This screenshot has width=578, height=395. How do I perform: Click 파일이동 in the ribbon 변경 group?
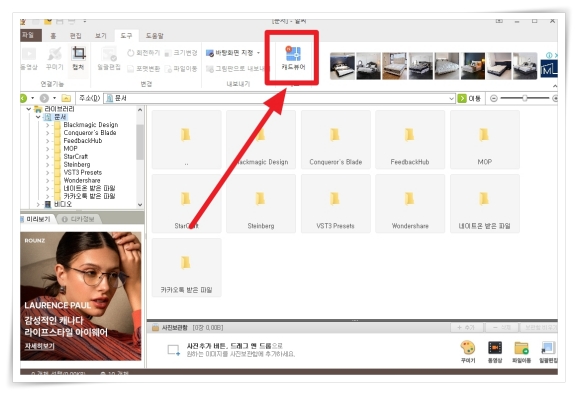tap(181, 69)
